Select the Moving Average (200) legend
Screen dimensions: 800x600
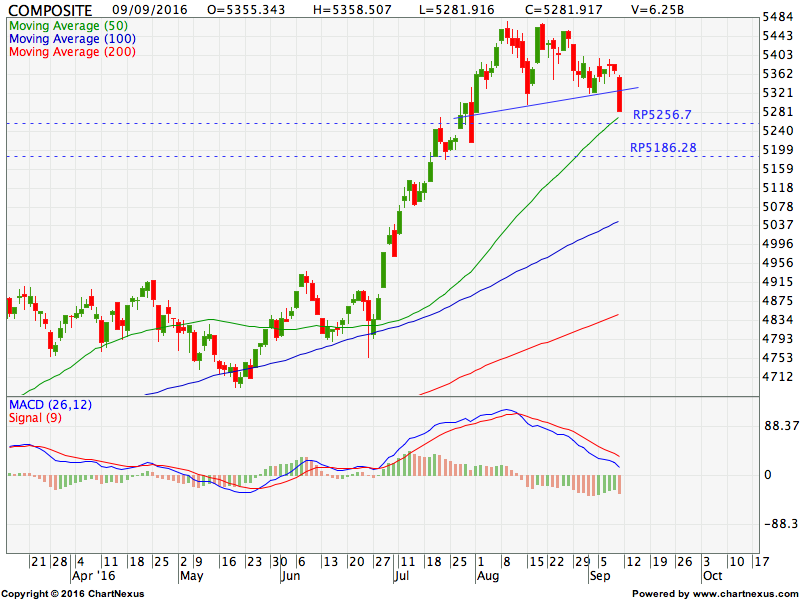pos(72,52)
